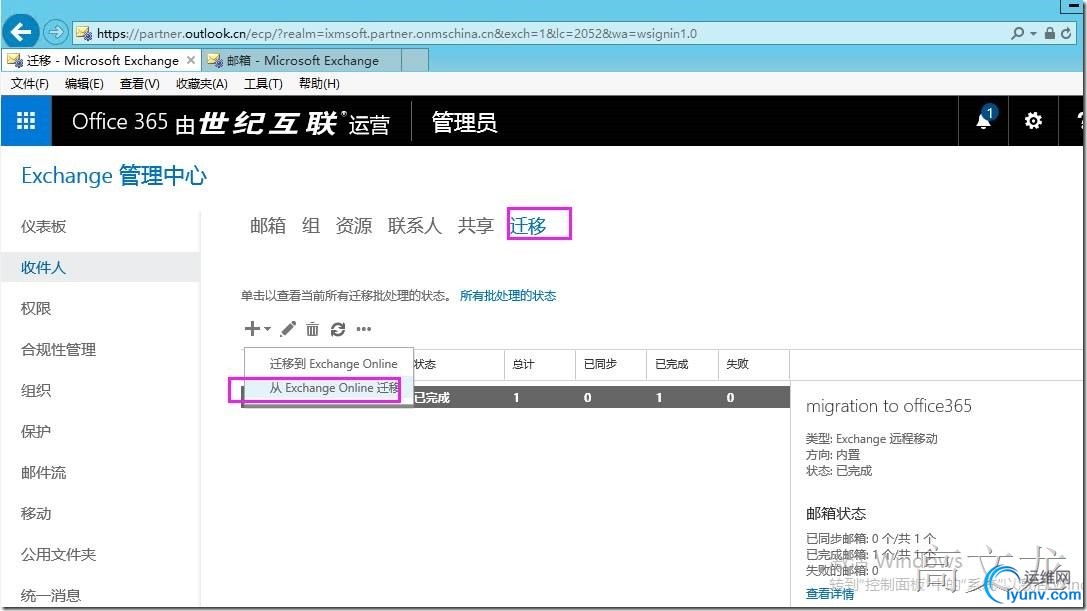Click the Office 365 header logo text
Image resolution: width=1087 pixels, height=611 pixels.
[119, 121]
